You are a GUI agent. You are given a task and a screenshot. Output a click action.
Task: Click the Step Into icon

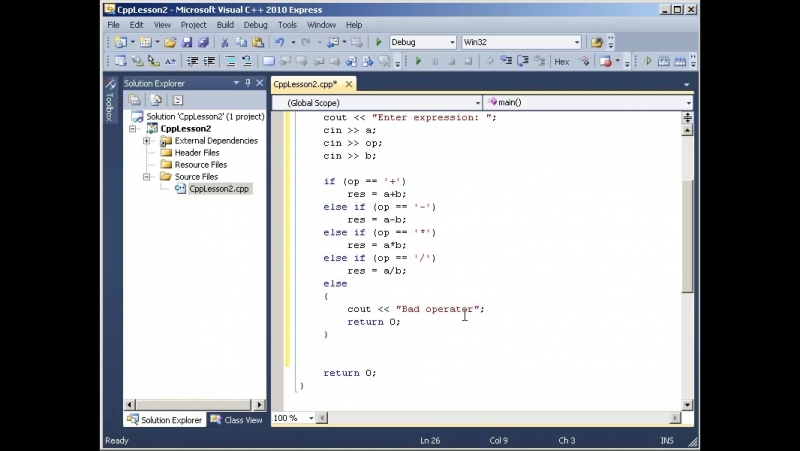pos(506,61)
